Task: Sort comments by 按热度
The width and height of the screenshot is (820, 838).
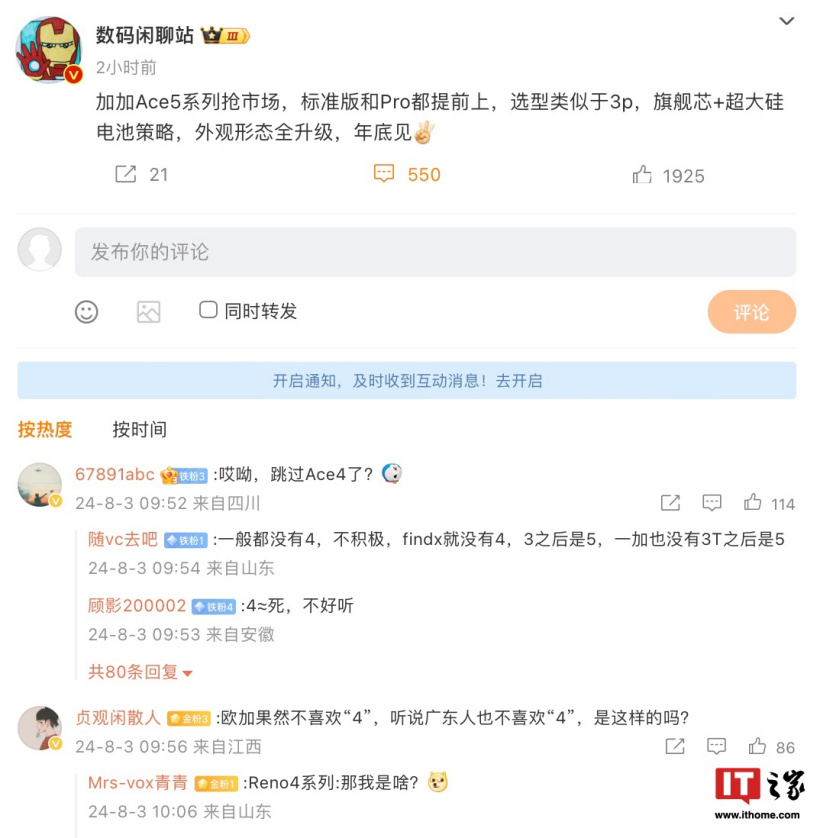Action: [45, 429]
